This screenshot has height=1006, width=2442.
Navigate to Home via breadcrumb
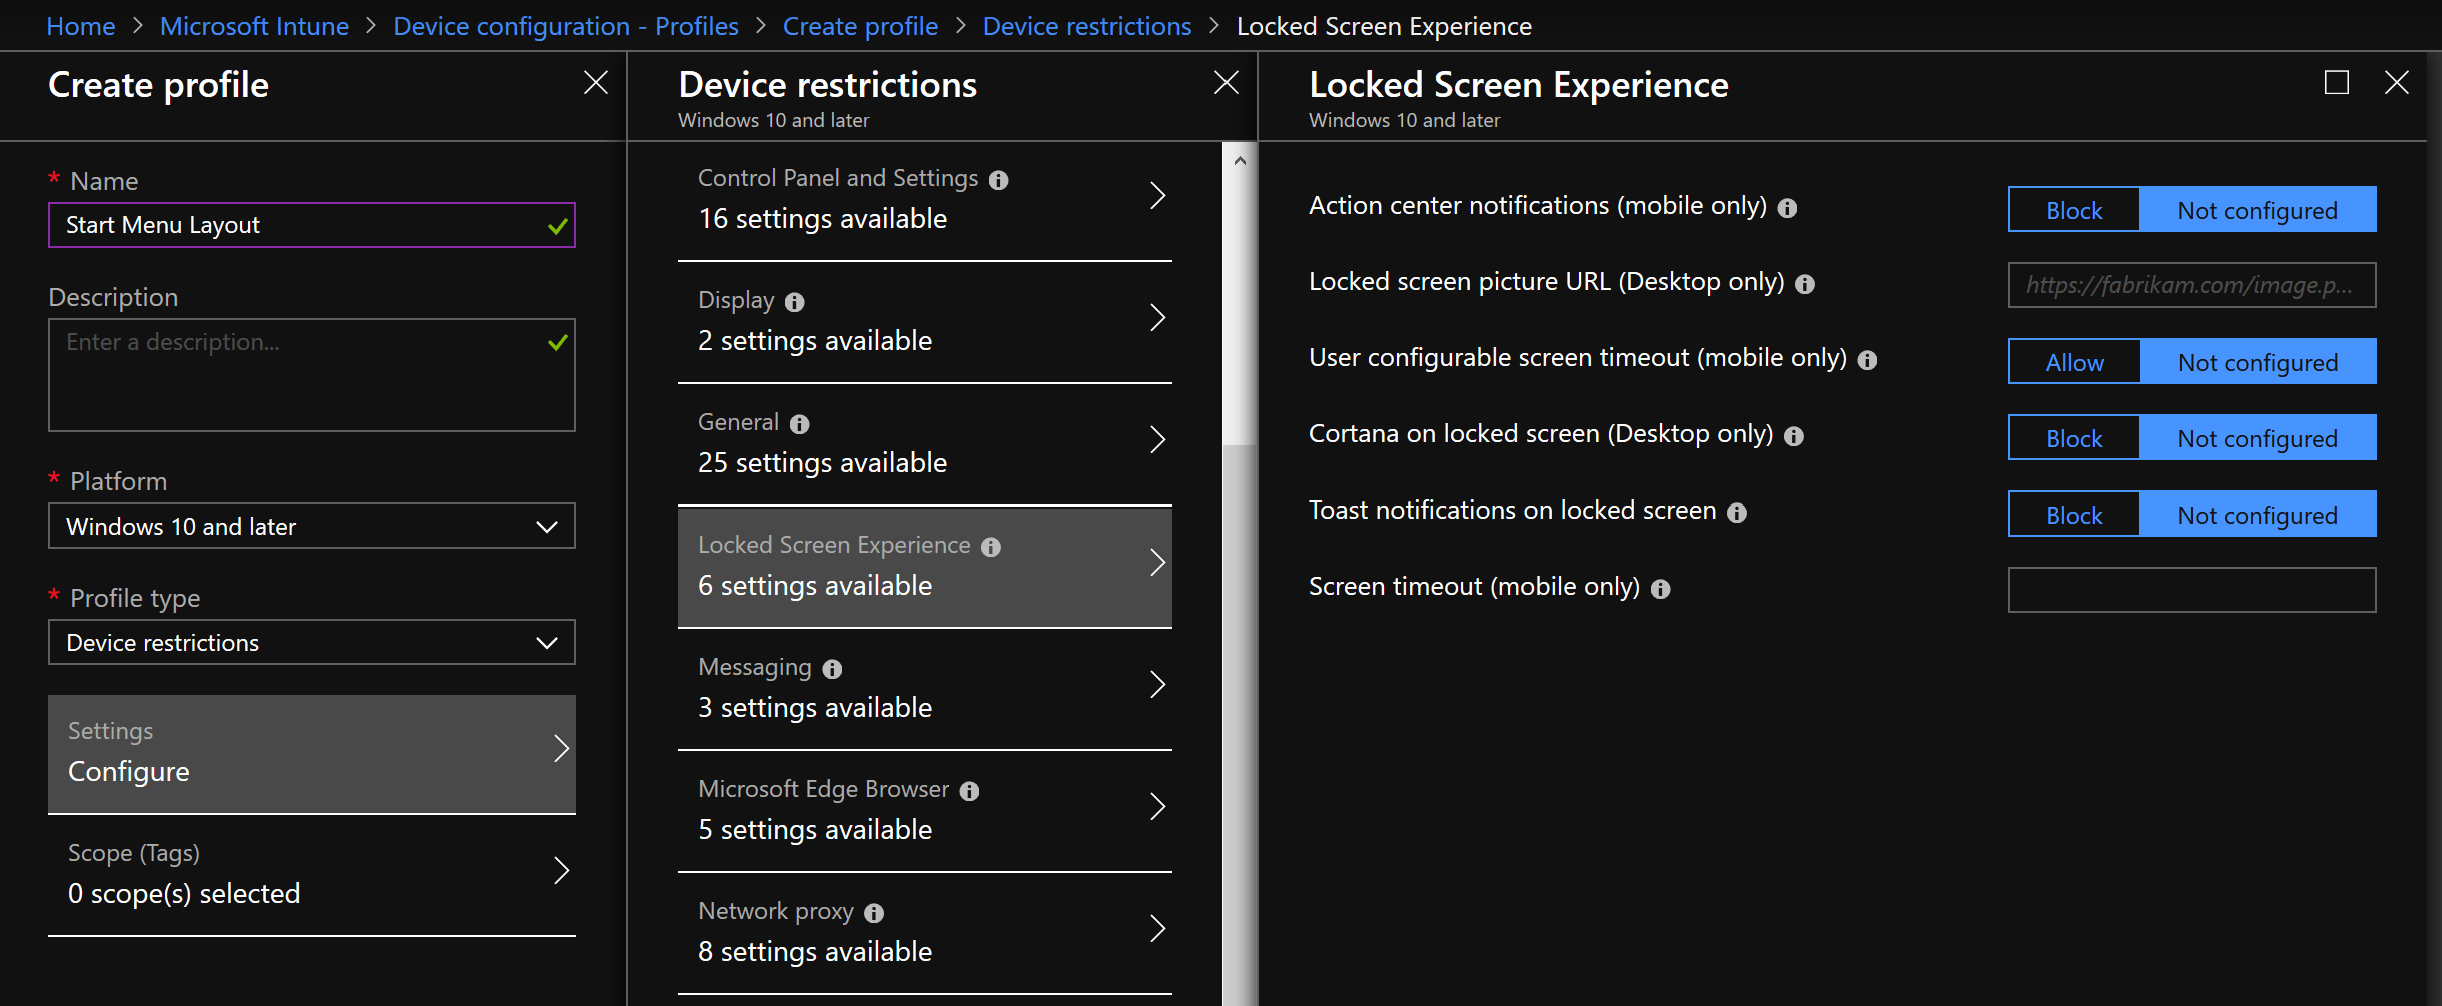(80, 25)
